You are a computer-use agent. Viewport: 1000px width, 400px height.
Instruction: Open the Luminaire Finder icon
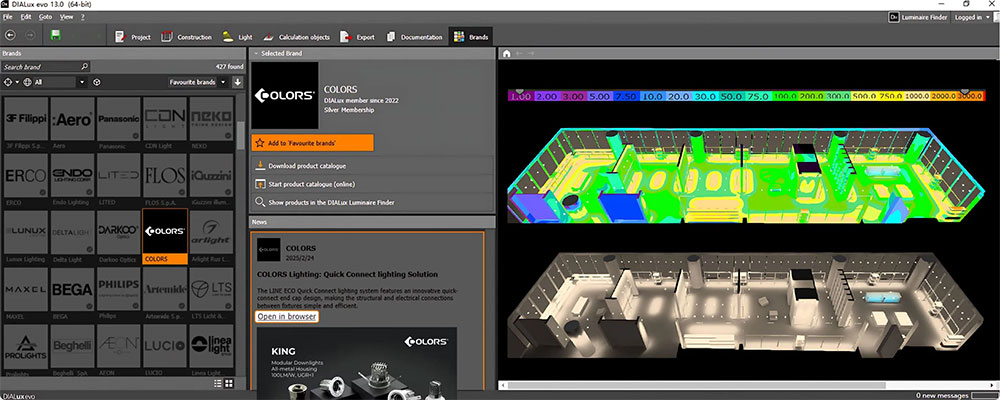click(x=894, y=17)
